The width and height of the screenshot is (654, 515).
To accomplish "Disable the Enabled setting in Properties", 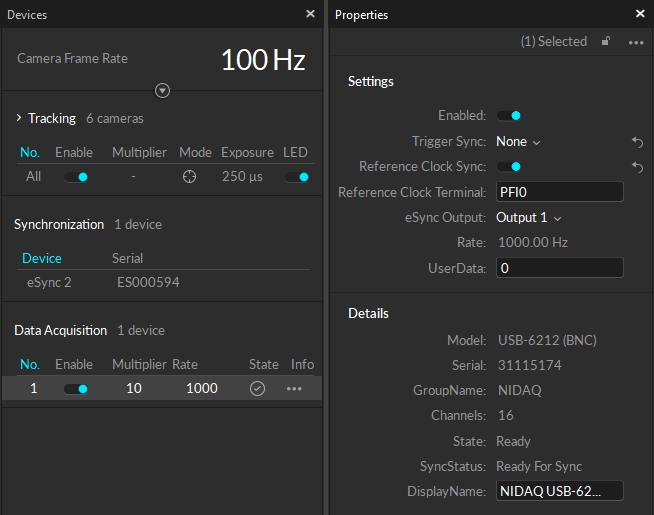I will coord(509,116).
